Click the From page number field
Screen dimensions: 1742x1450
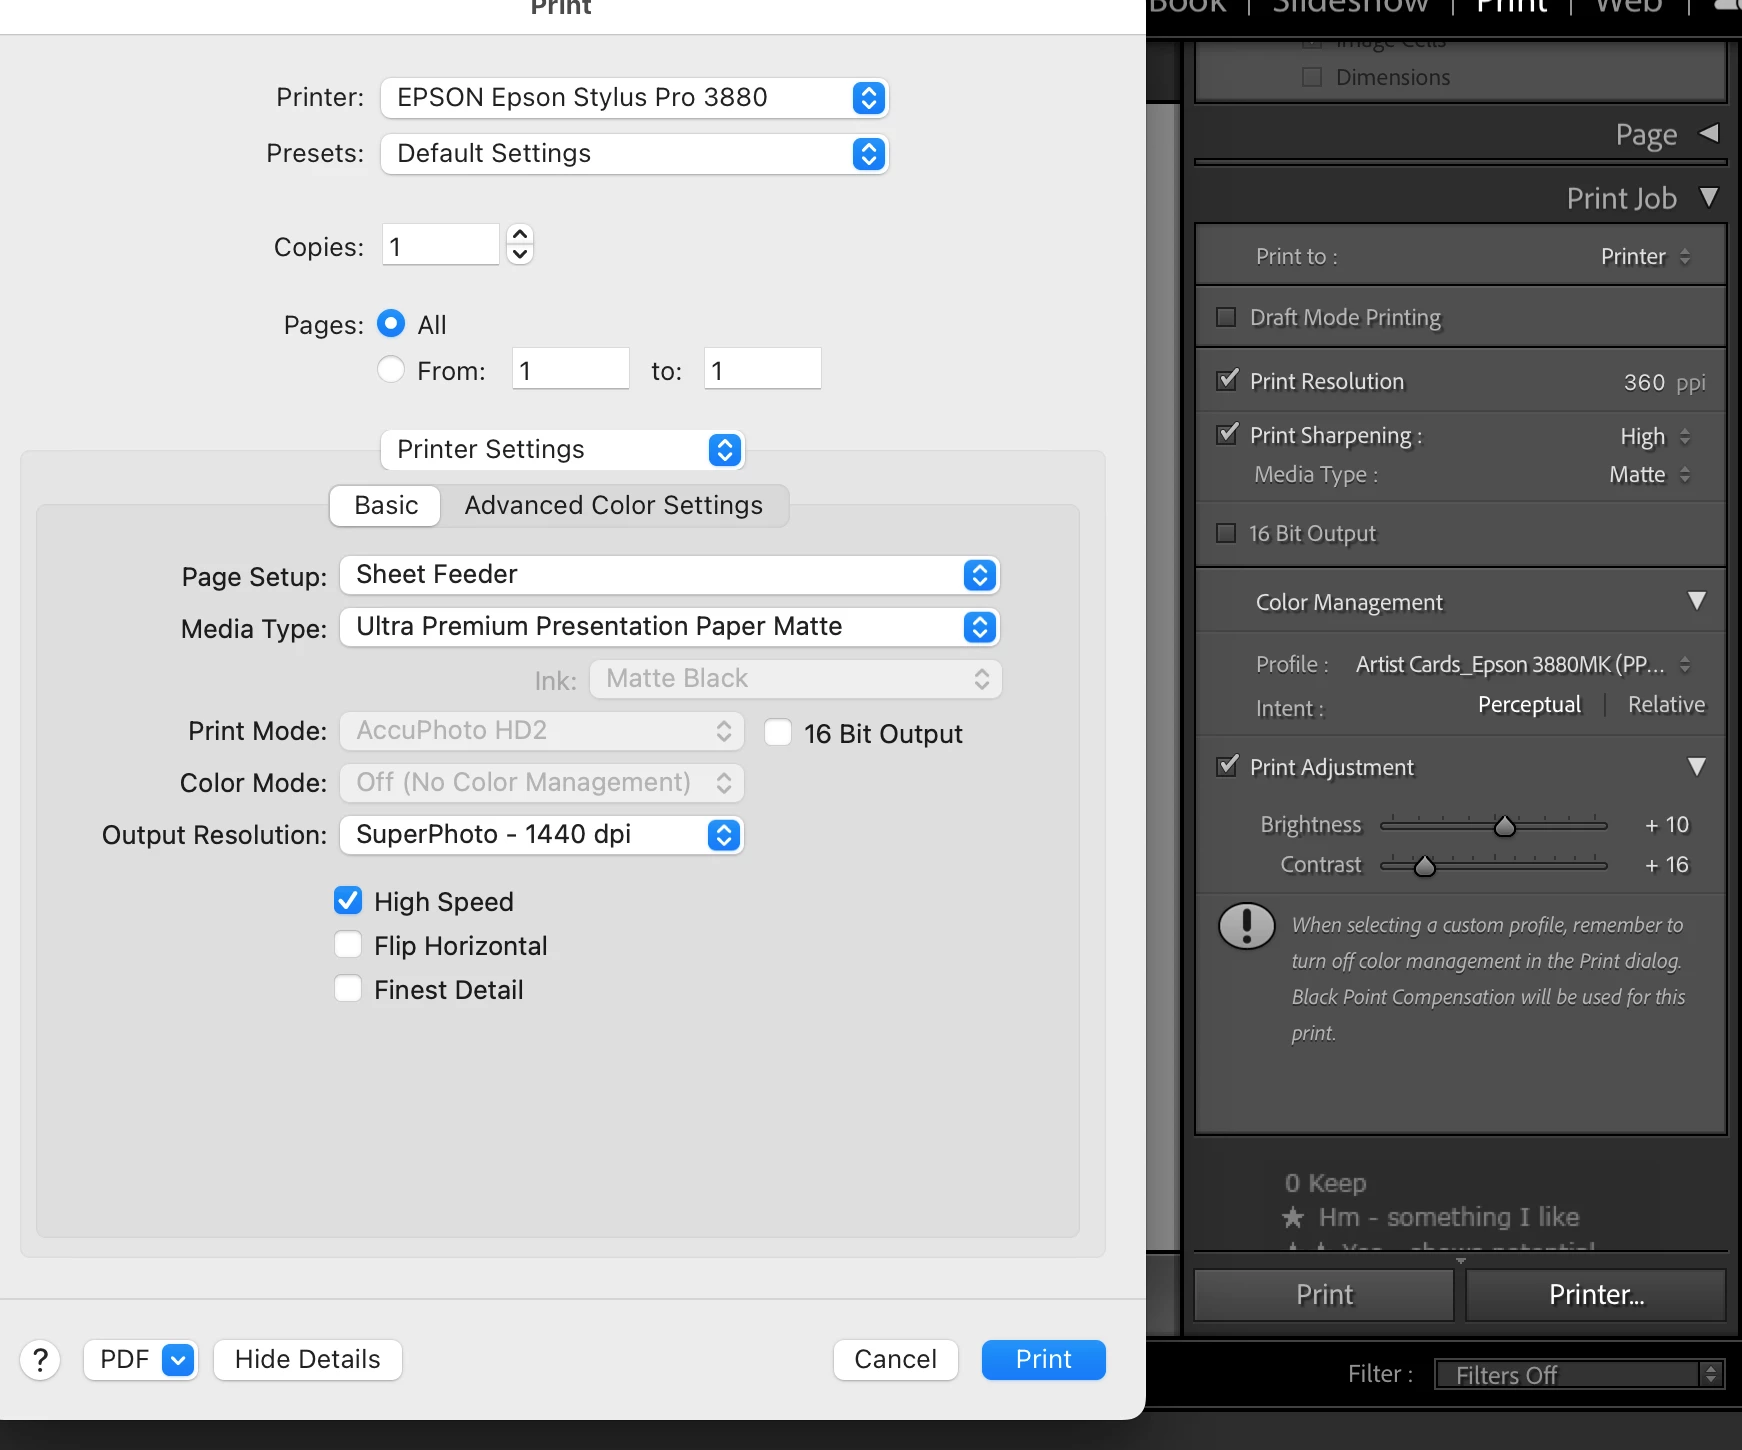pos(571,370)
